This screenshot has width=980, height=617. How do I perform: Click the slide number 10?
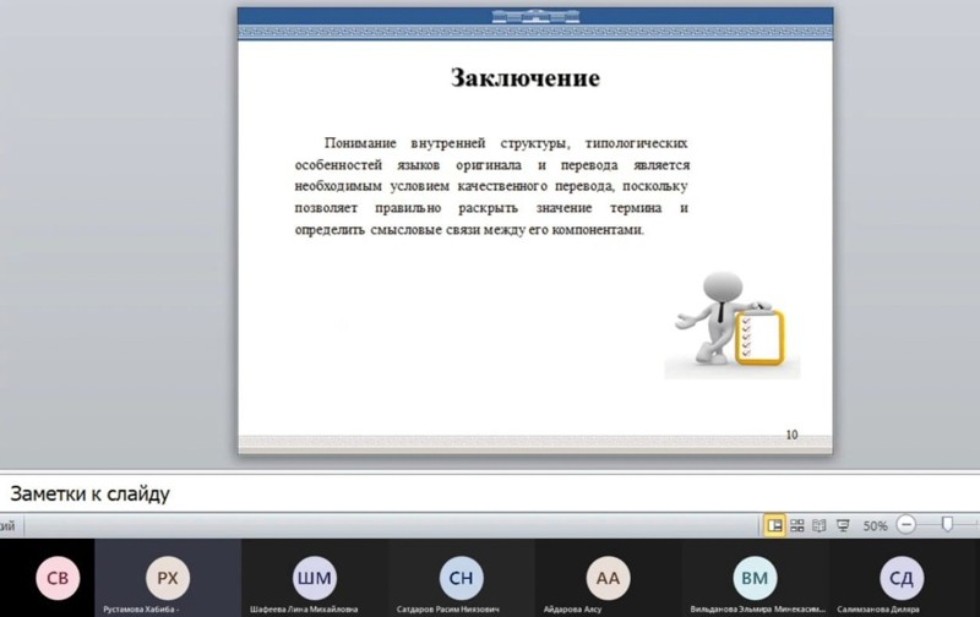click(x=790, y=432)
